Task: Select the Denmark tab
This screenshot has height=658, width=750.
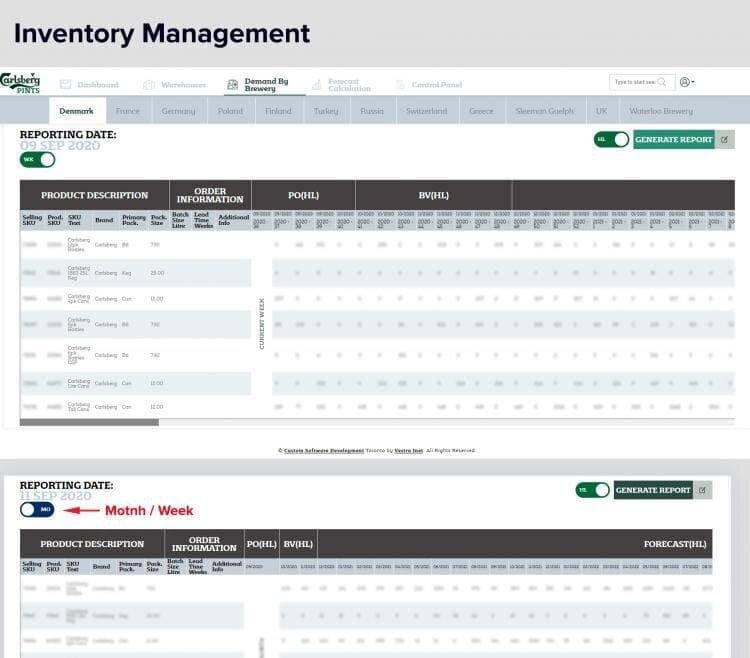Action: click(77, 111)
